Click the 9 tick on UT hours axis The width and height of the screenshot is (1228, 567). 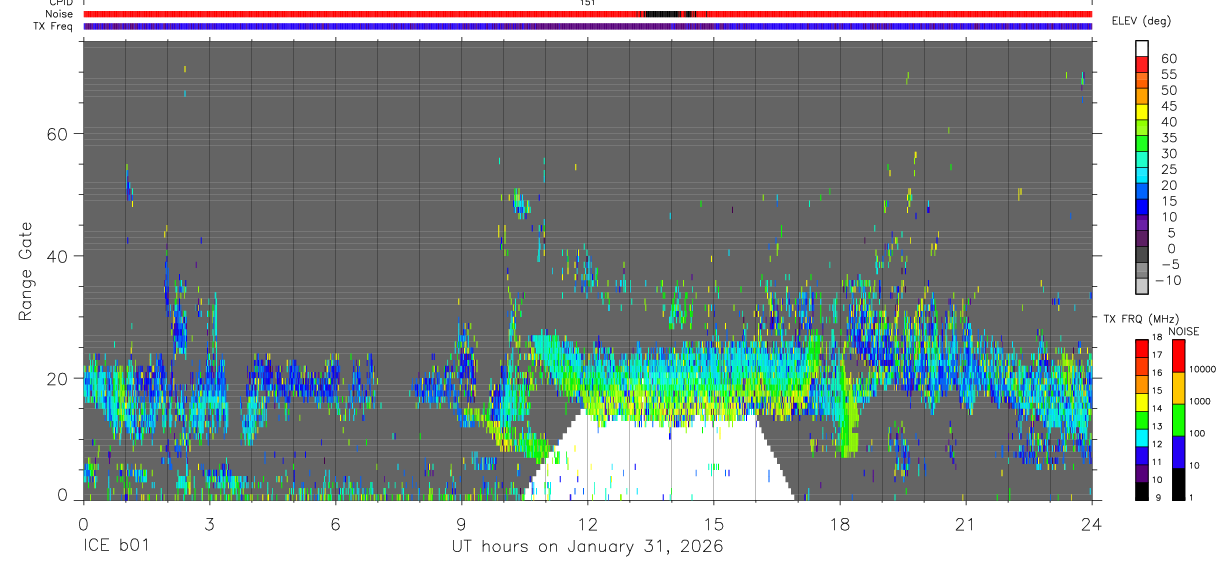(461, 523)
